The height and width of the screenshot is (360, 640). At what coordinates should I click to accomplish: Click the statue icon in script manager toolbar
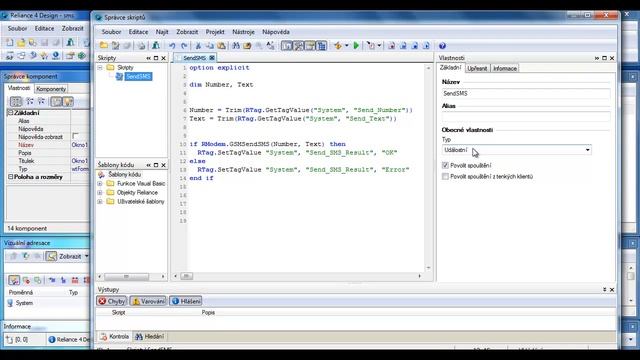coord(156,46)
